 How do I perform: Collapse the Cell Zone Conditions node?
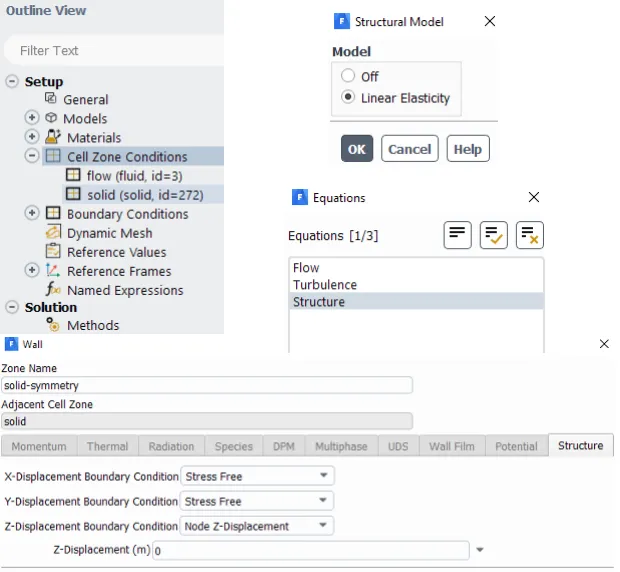tap(32, 155)
